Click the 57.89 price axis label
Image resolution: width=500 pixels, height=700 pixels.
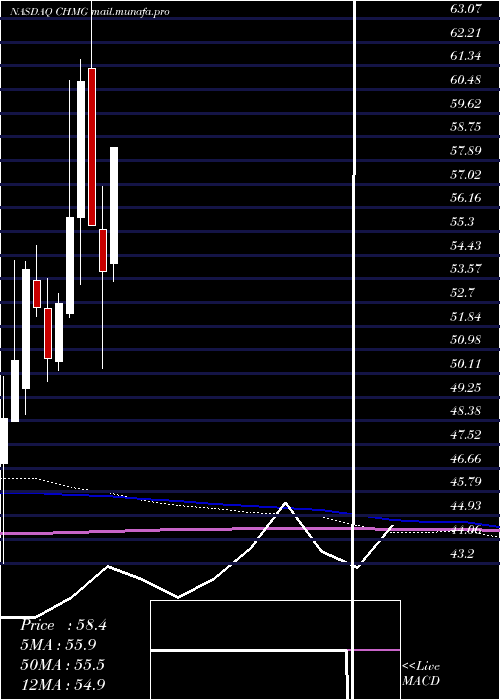[x=466, y=150]
